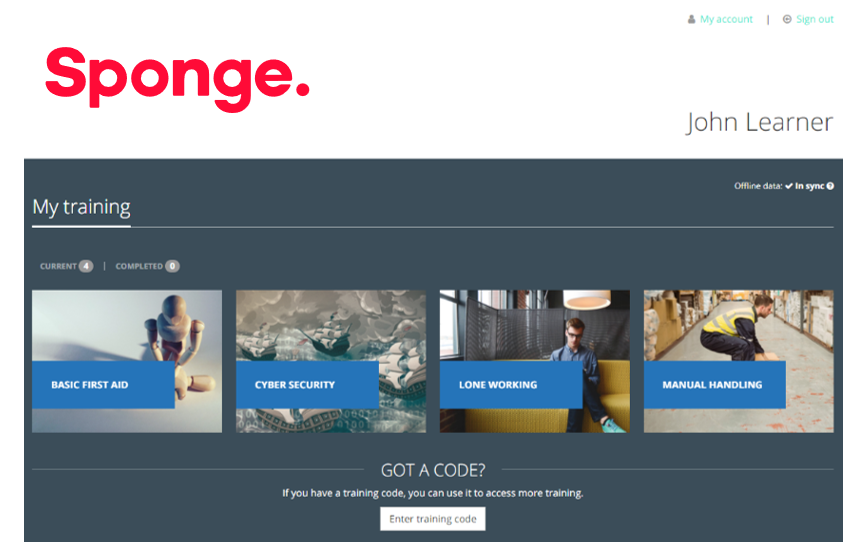Click the In sync checkmark icon
862x551 pixels.
[x=789, y=186]
